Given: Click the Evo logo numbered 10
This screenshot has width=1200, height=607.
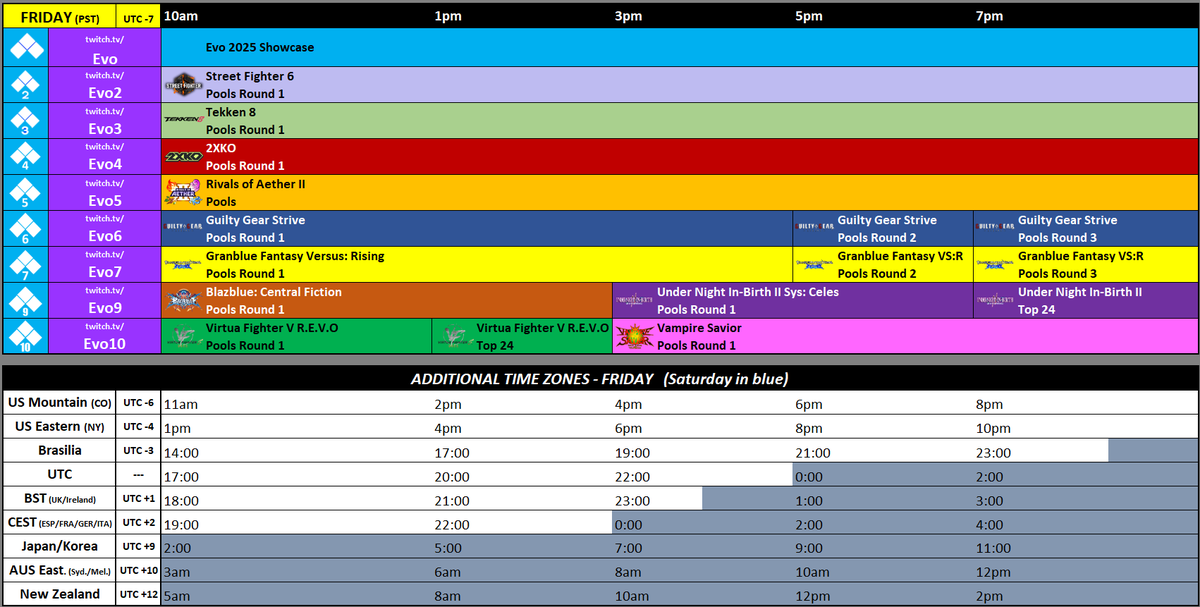Looking at the screenshot, I should pos(25,337).
